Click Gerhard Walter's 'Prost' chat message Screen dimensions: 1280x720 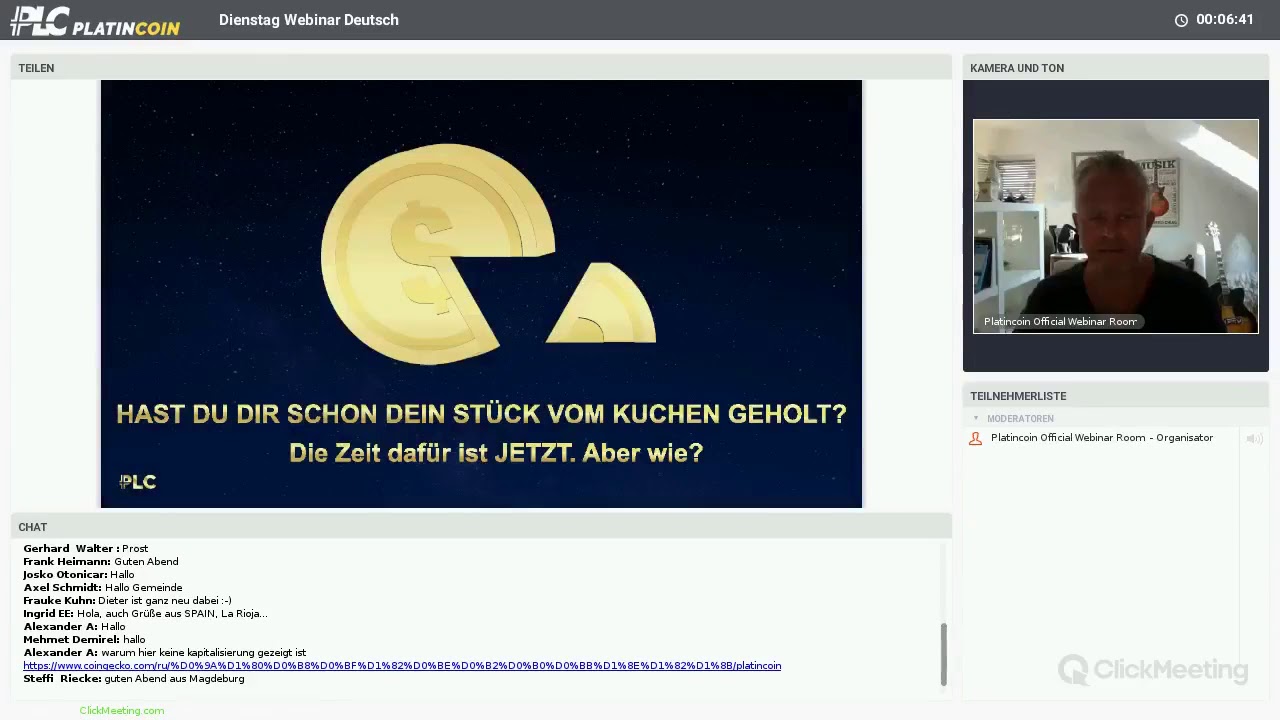coord(86,549)
